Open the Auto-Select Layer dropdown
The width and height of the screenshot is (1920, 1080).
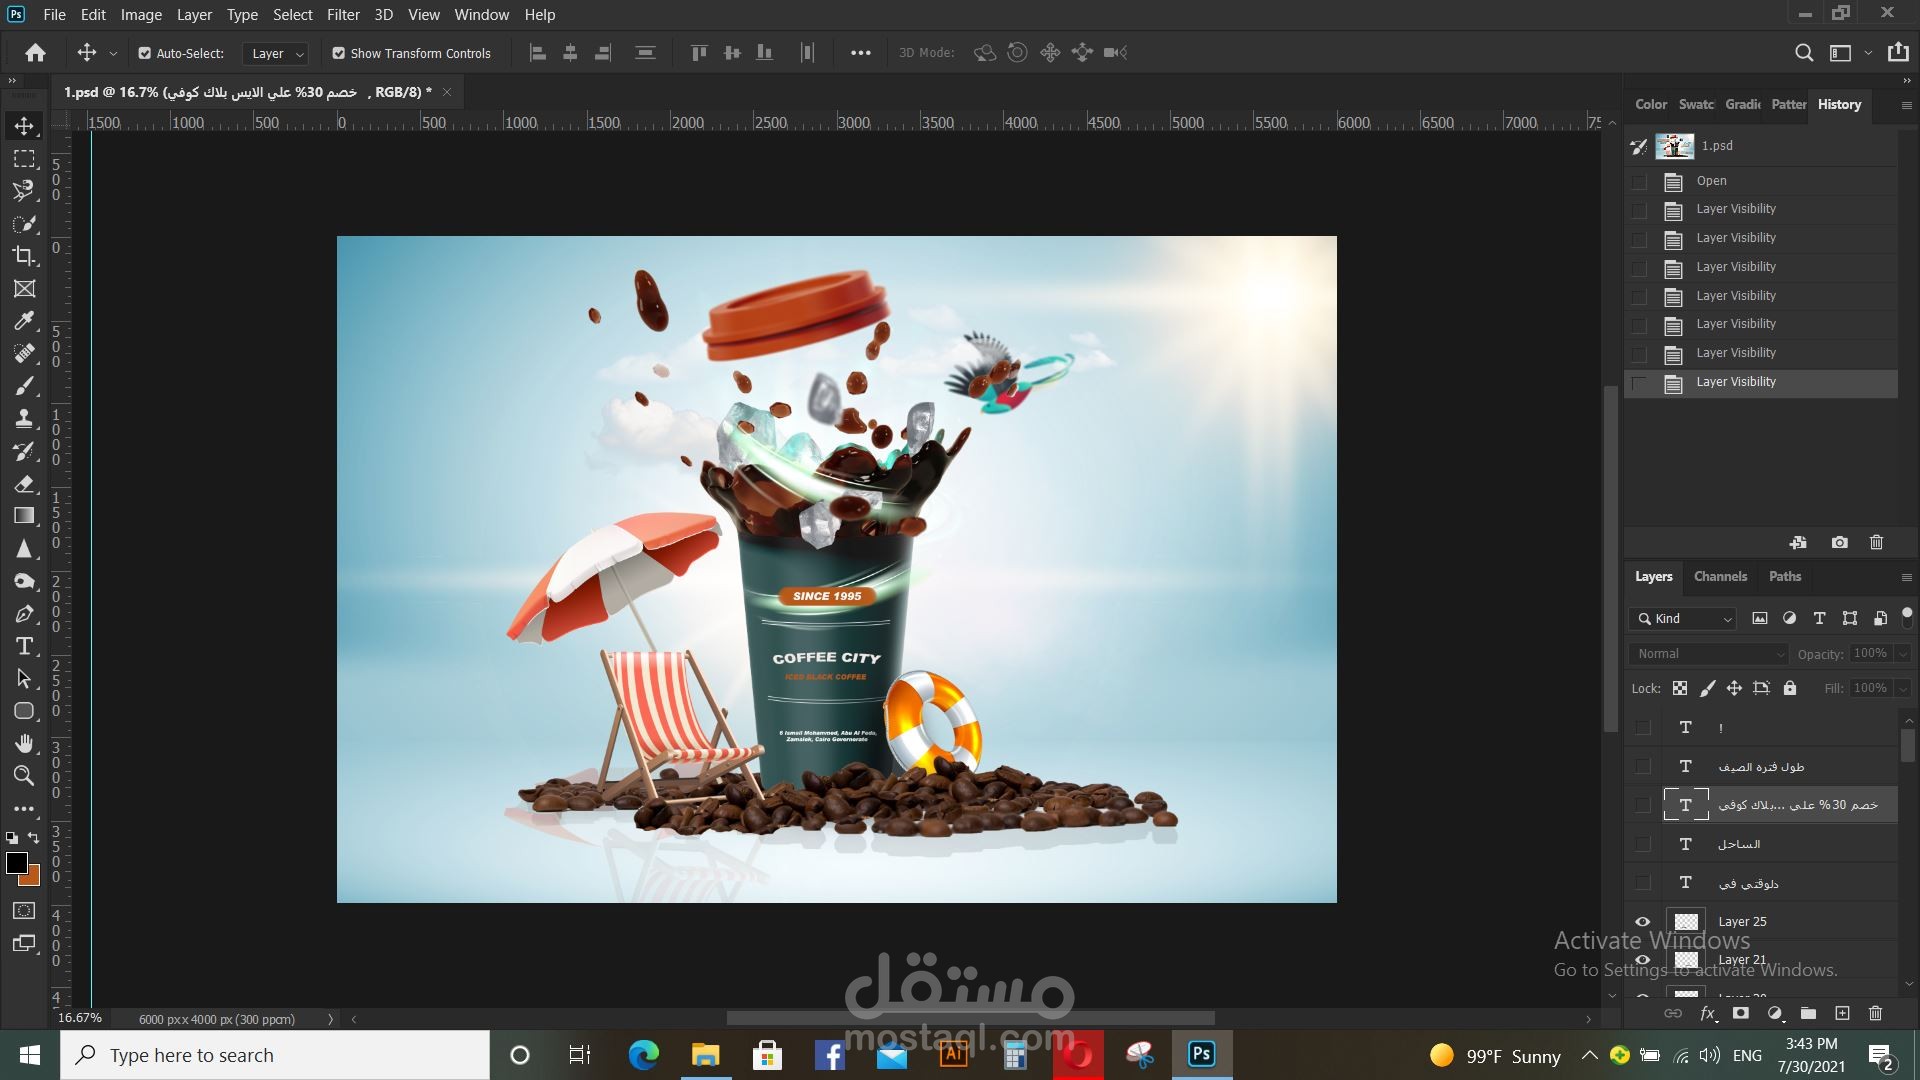tap(277, 53)
